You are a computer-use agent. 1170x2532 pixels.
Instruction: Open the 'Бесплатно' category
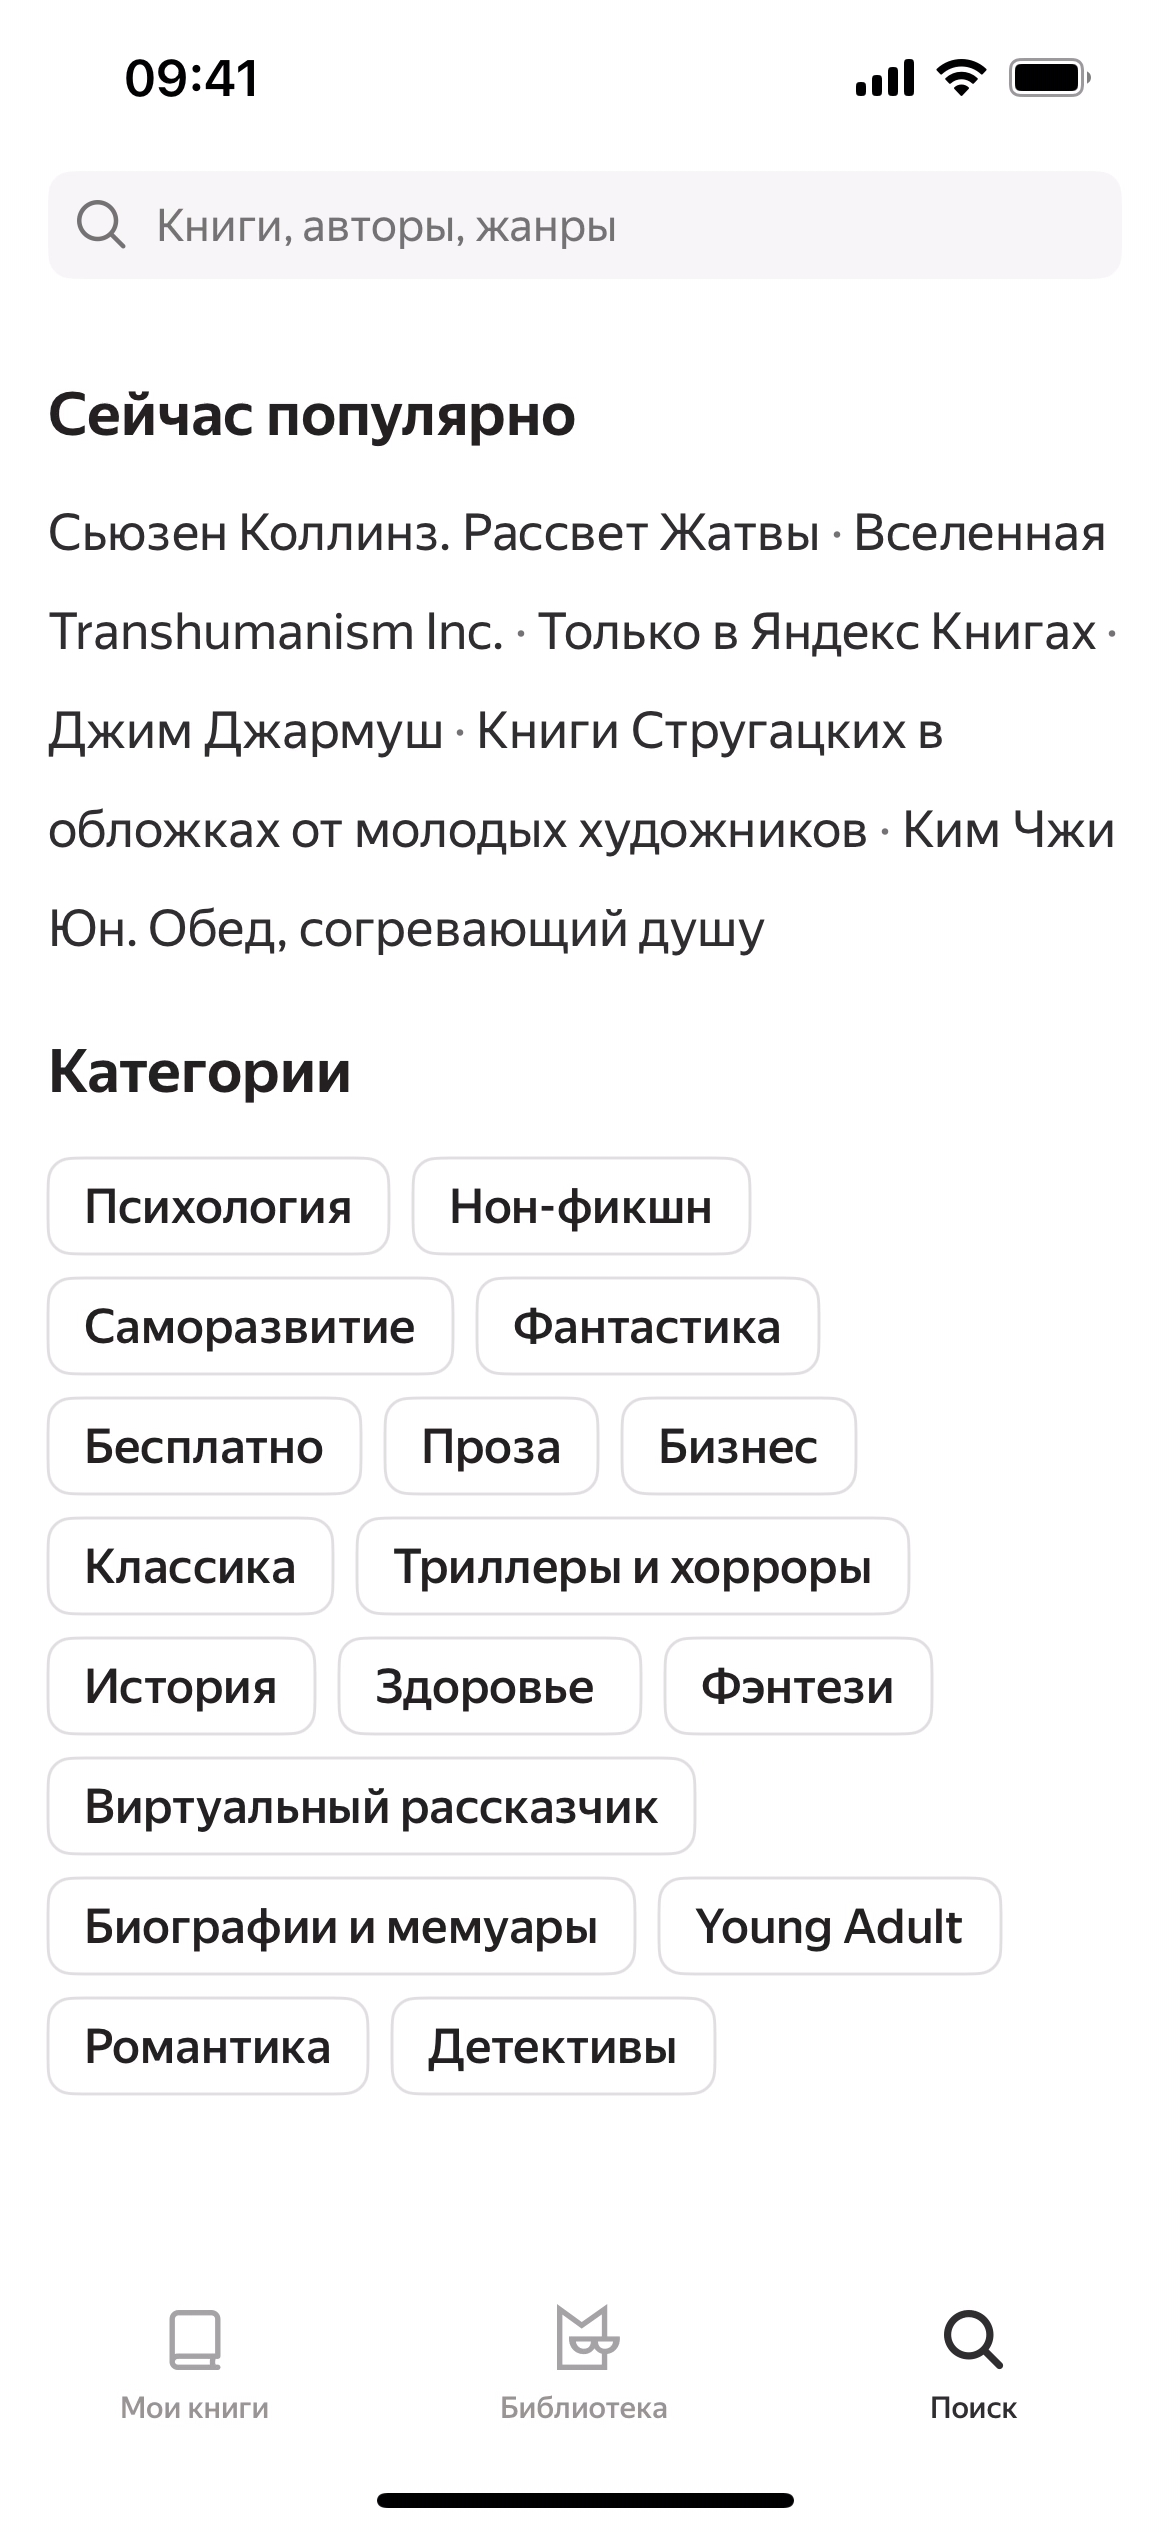[x=204, y=1446]
